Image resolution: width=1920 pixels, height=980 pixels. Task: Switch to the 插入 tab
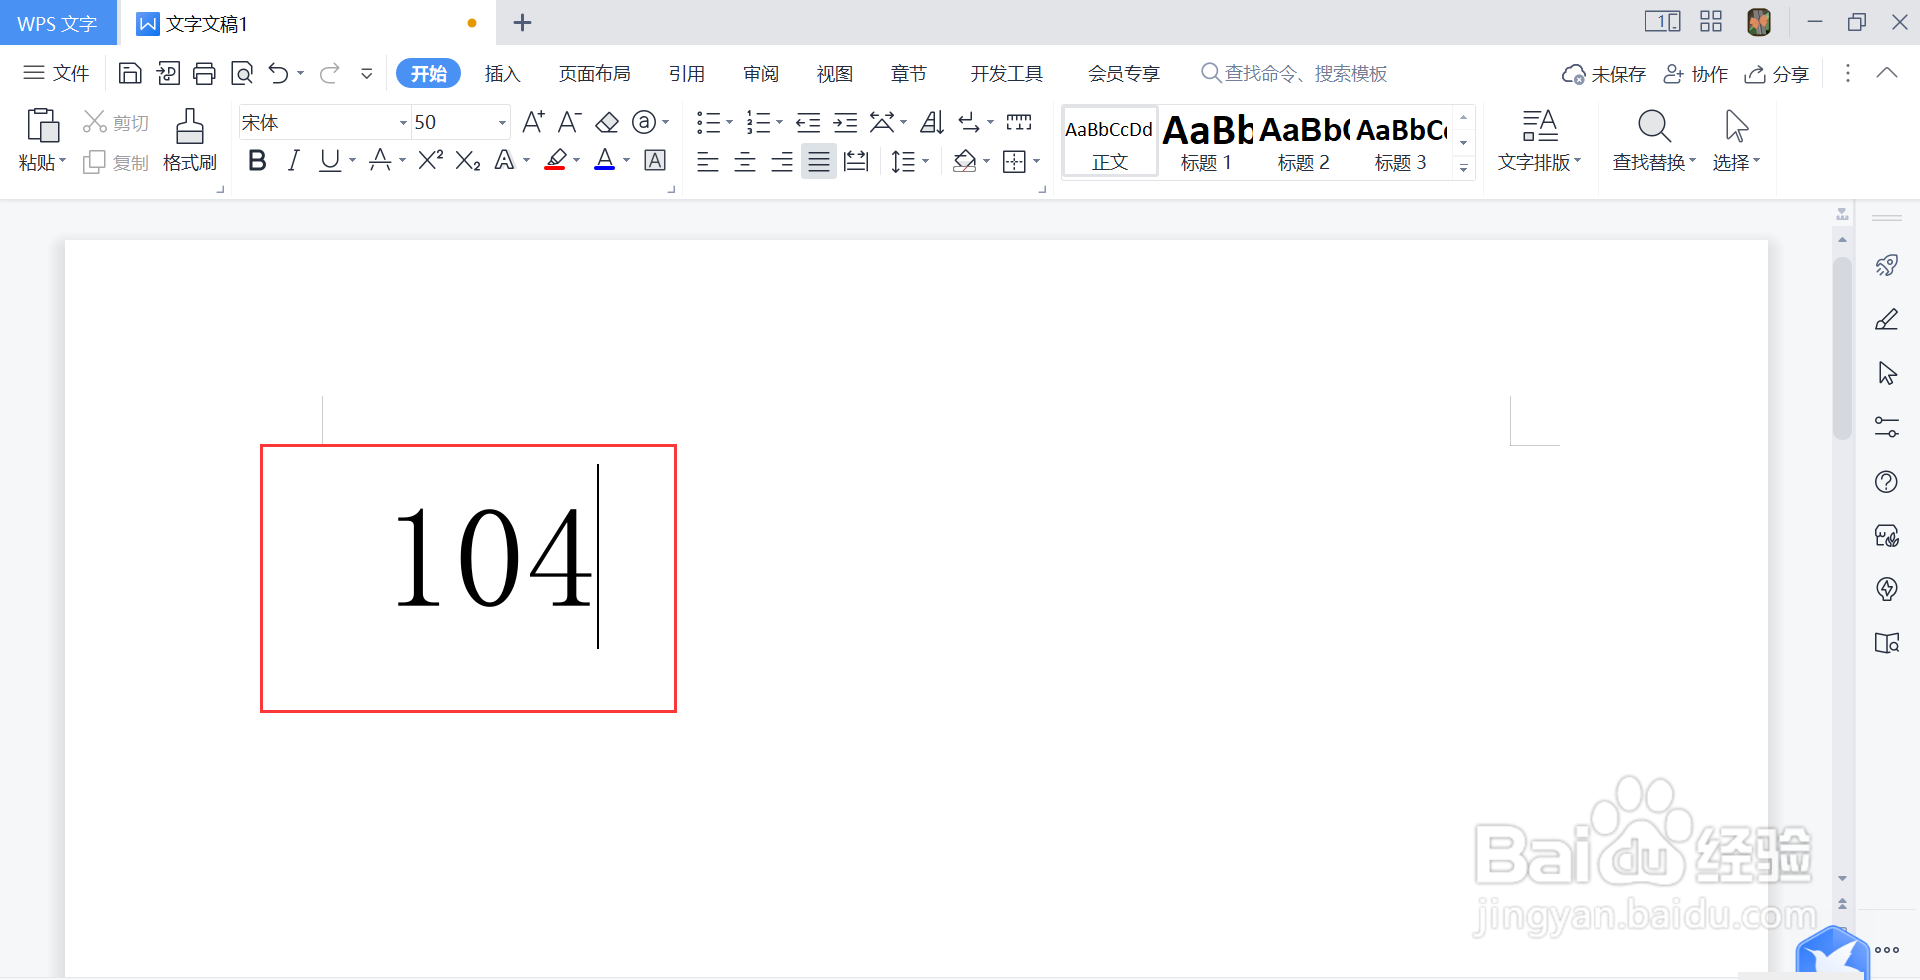click(502, 73)
